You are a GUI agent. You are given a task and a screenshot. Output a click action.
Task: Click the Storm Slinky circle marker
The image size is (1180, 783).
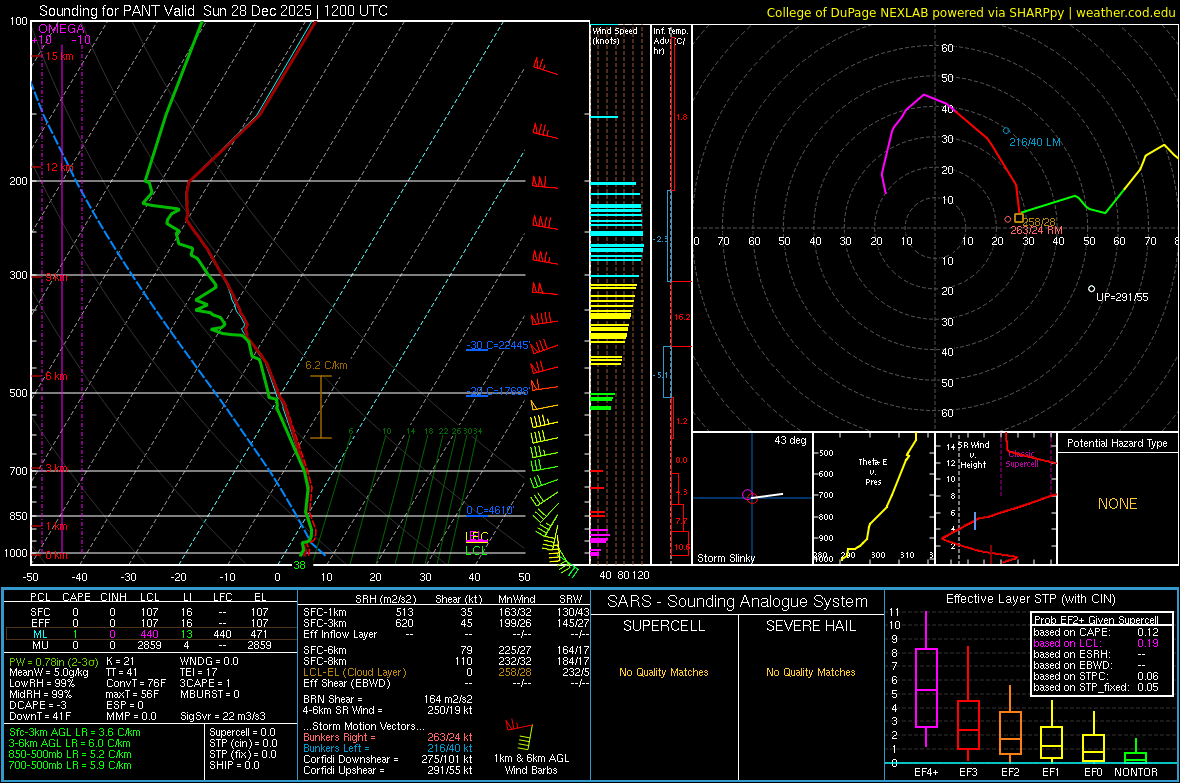(x=747, y=495)
